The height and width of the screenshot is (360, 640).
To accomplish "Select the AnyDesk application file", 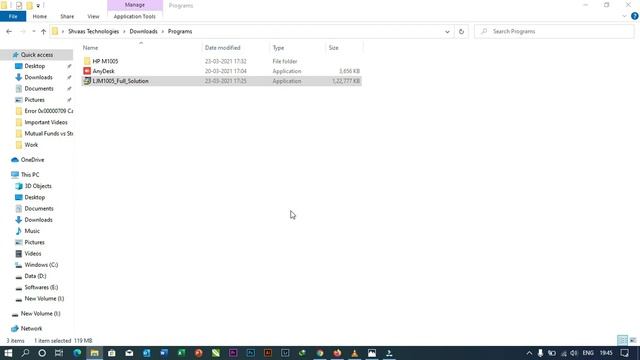I will pyautogui.click(x=103, y=71).
